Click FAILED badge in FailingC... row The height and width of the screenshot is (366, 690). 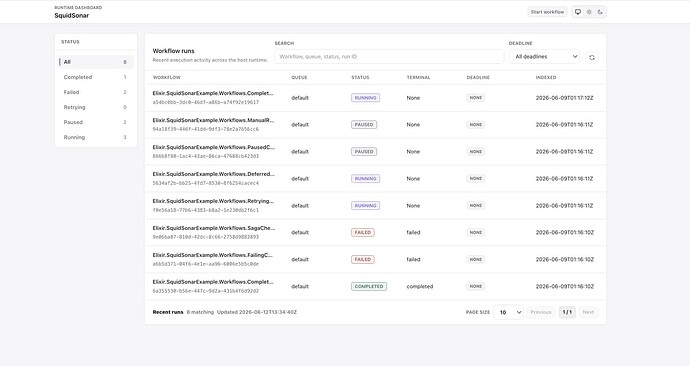(x=363, y=260)
